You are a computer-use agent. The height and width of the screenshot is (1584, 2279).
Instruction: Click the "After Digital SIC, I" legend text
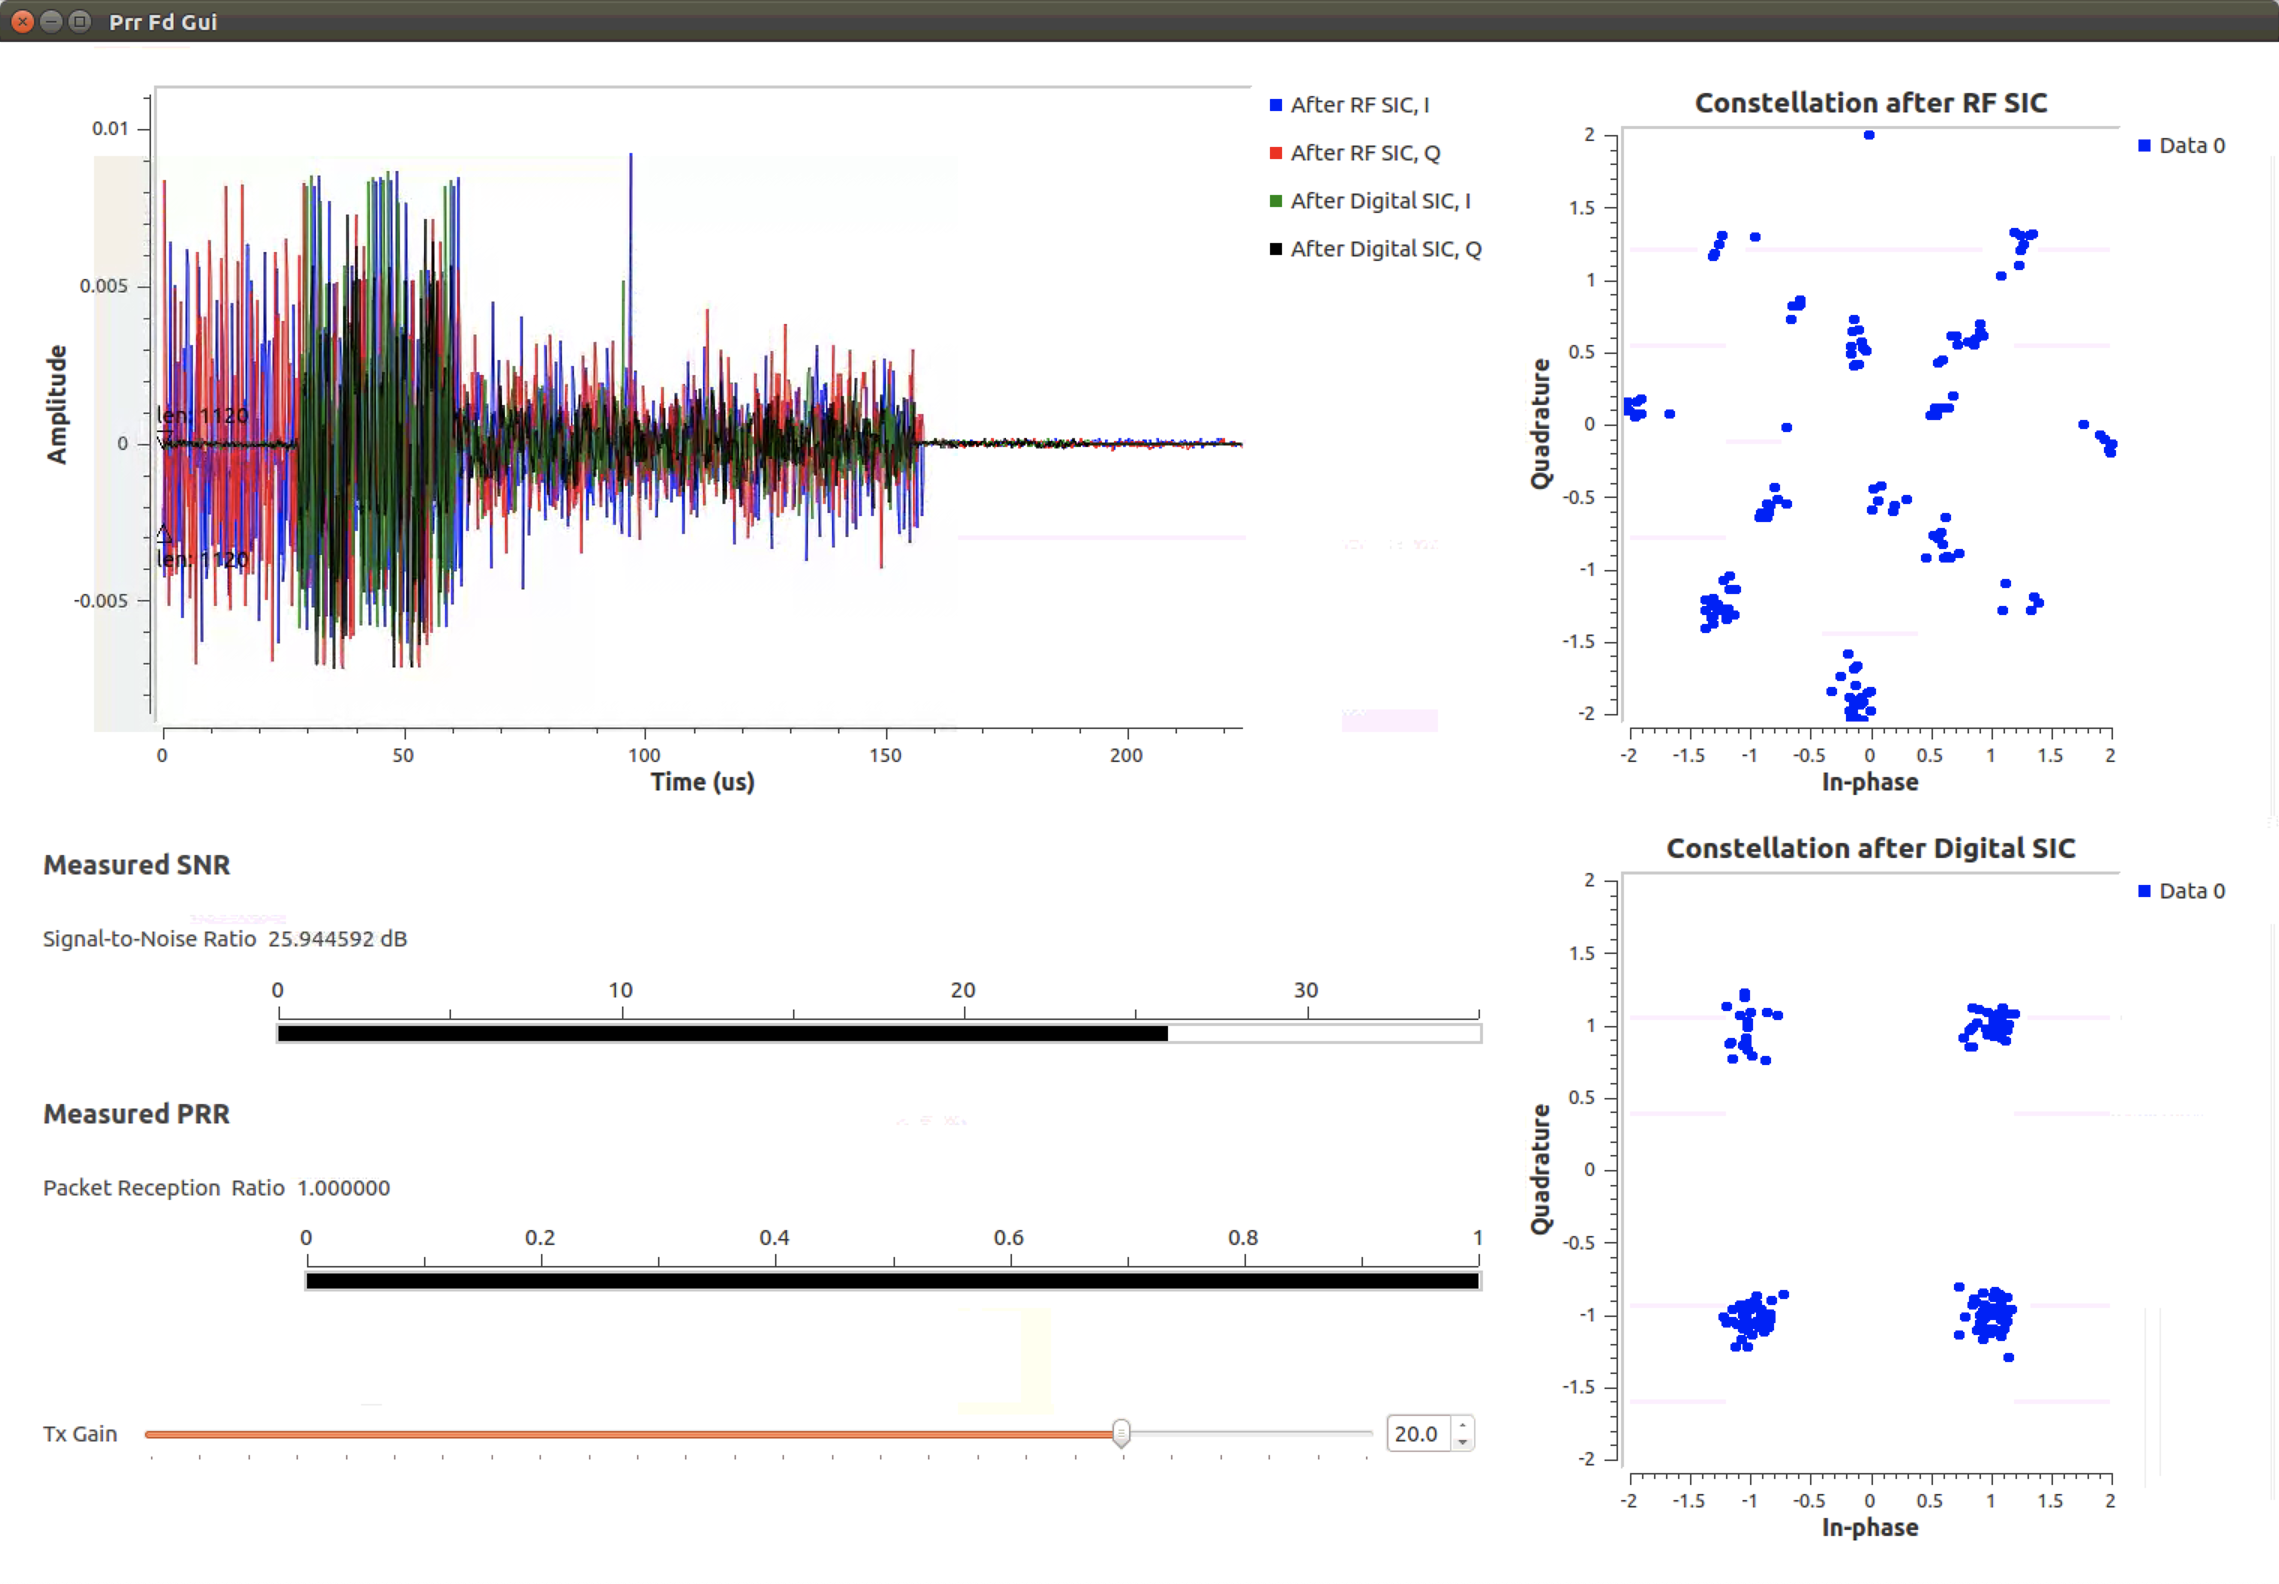coord(1379,201)
